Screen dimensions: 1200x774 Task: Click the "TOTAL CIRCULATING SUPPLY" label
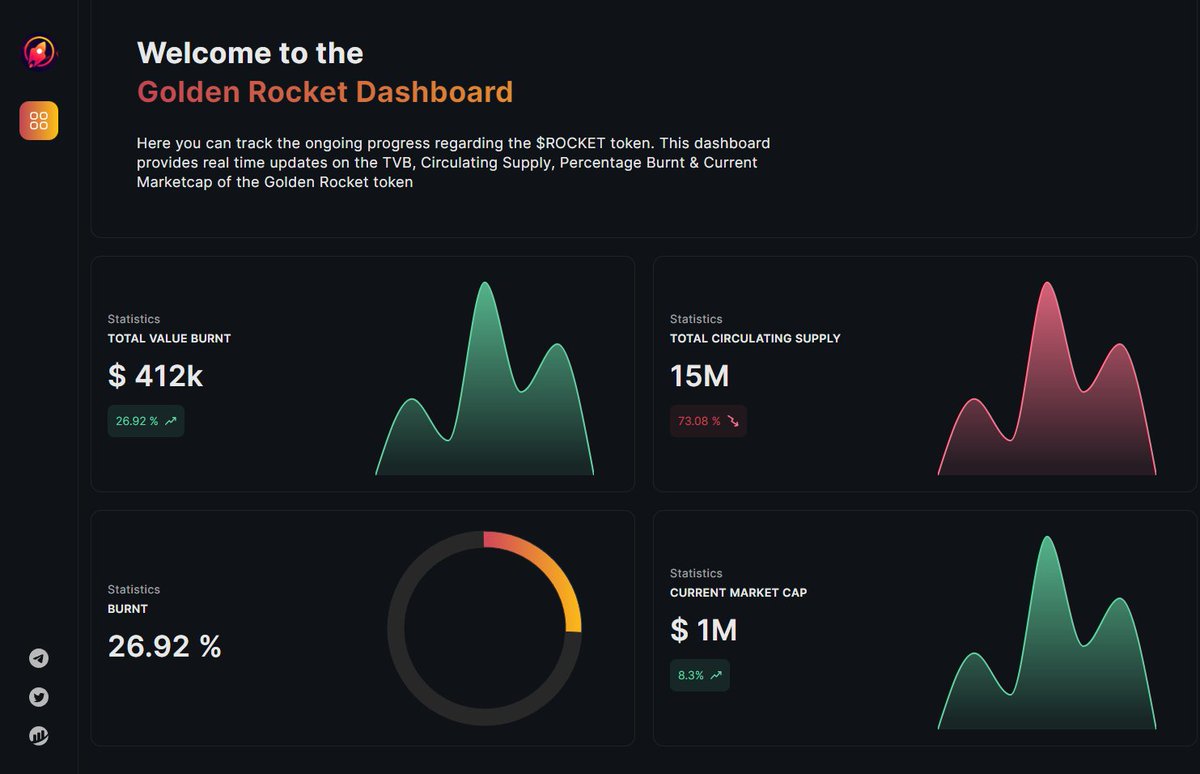pyautogui.click(x=755, y=338)
